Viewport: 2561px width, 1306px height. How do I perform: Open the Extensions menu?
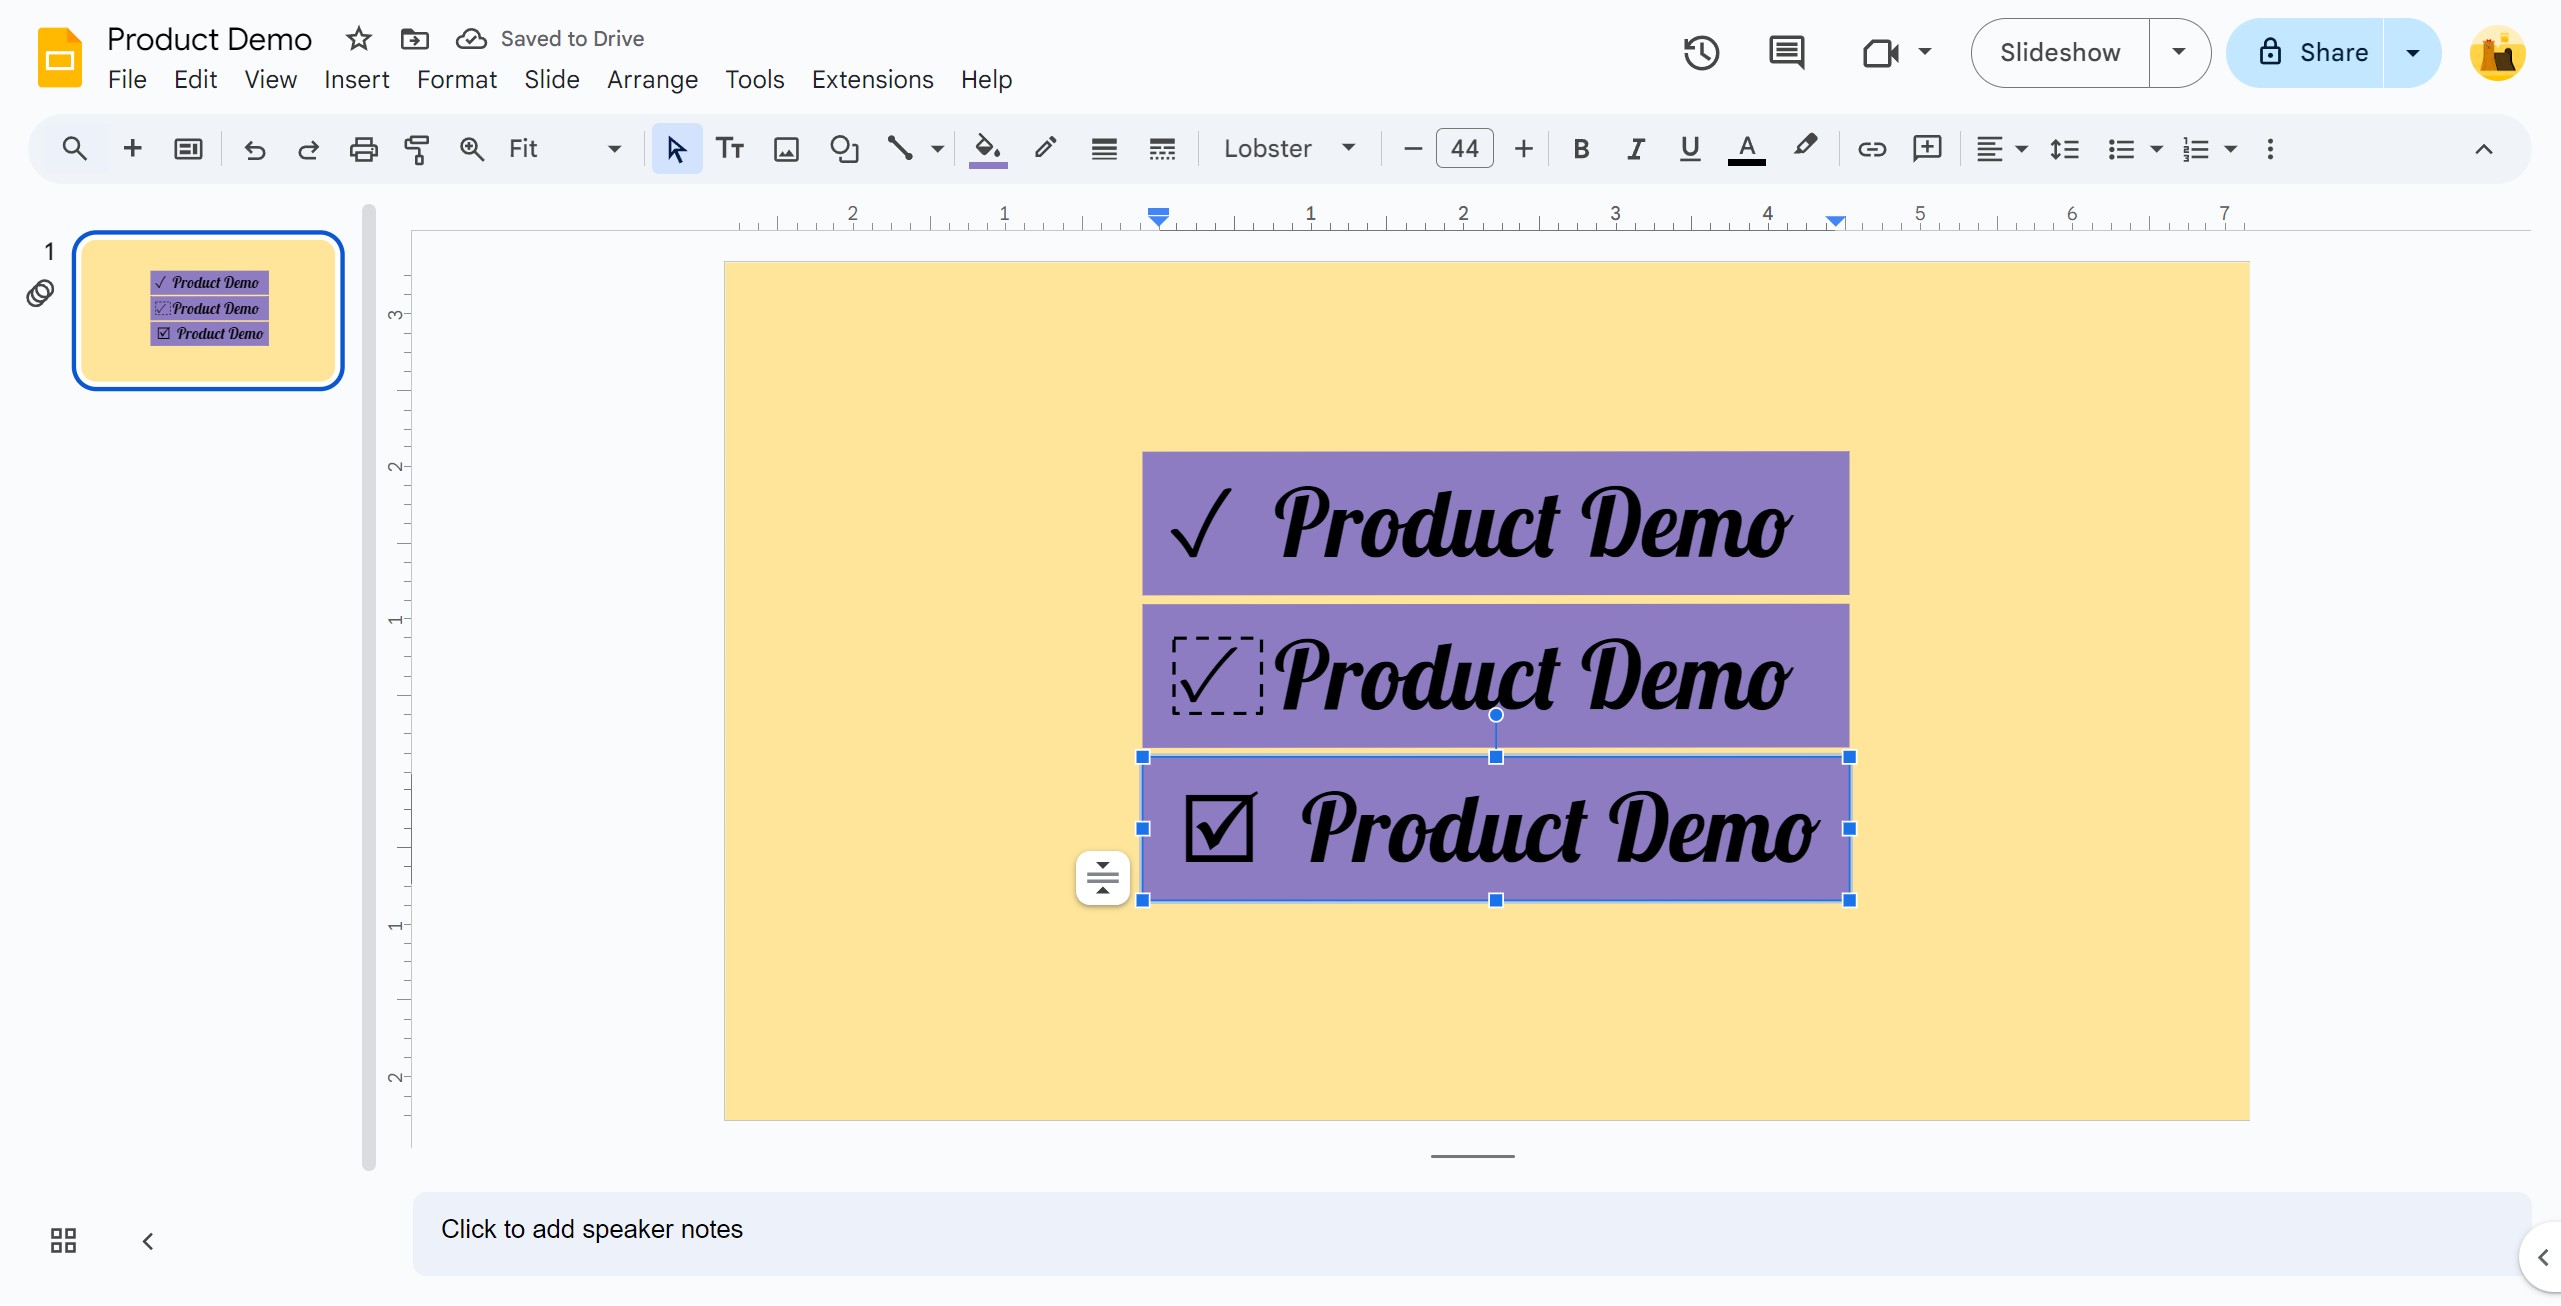click(x=872, y=79)
